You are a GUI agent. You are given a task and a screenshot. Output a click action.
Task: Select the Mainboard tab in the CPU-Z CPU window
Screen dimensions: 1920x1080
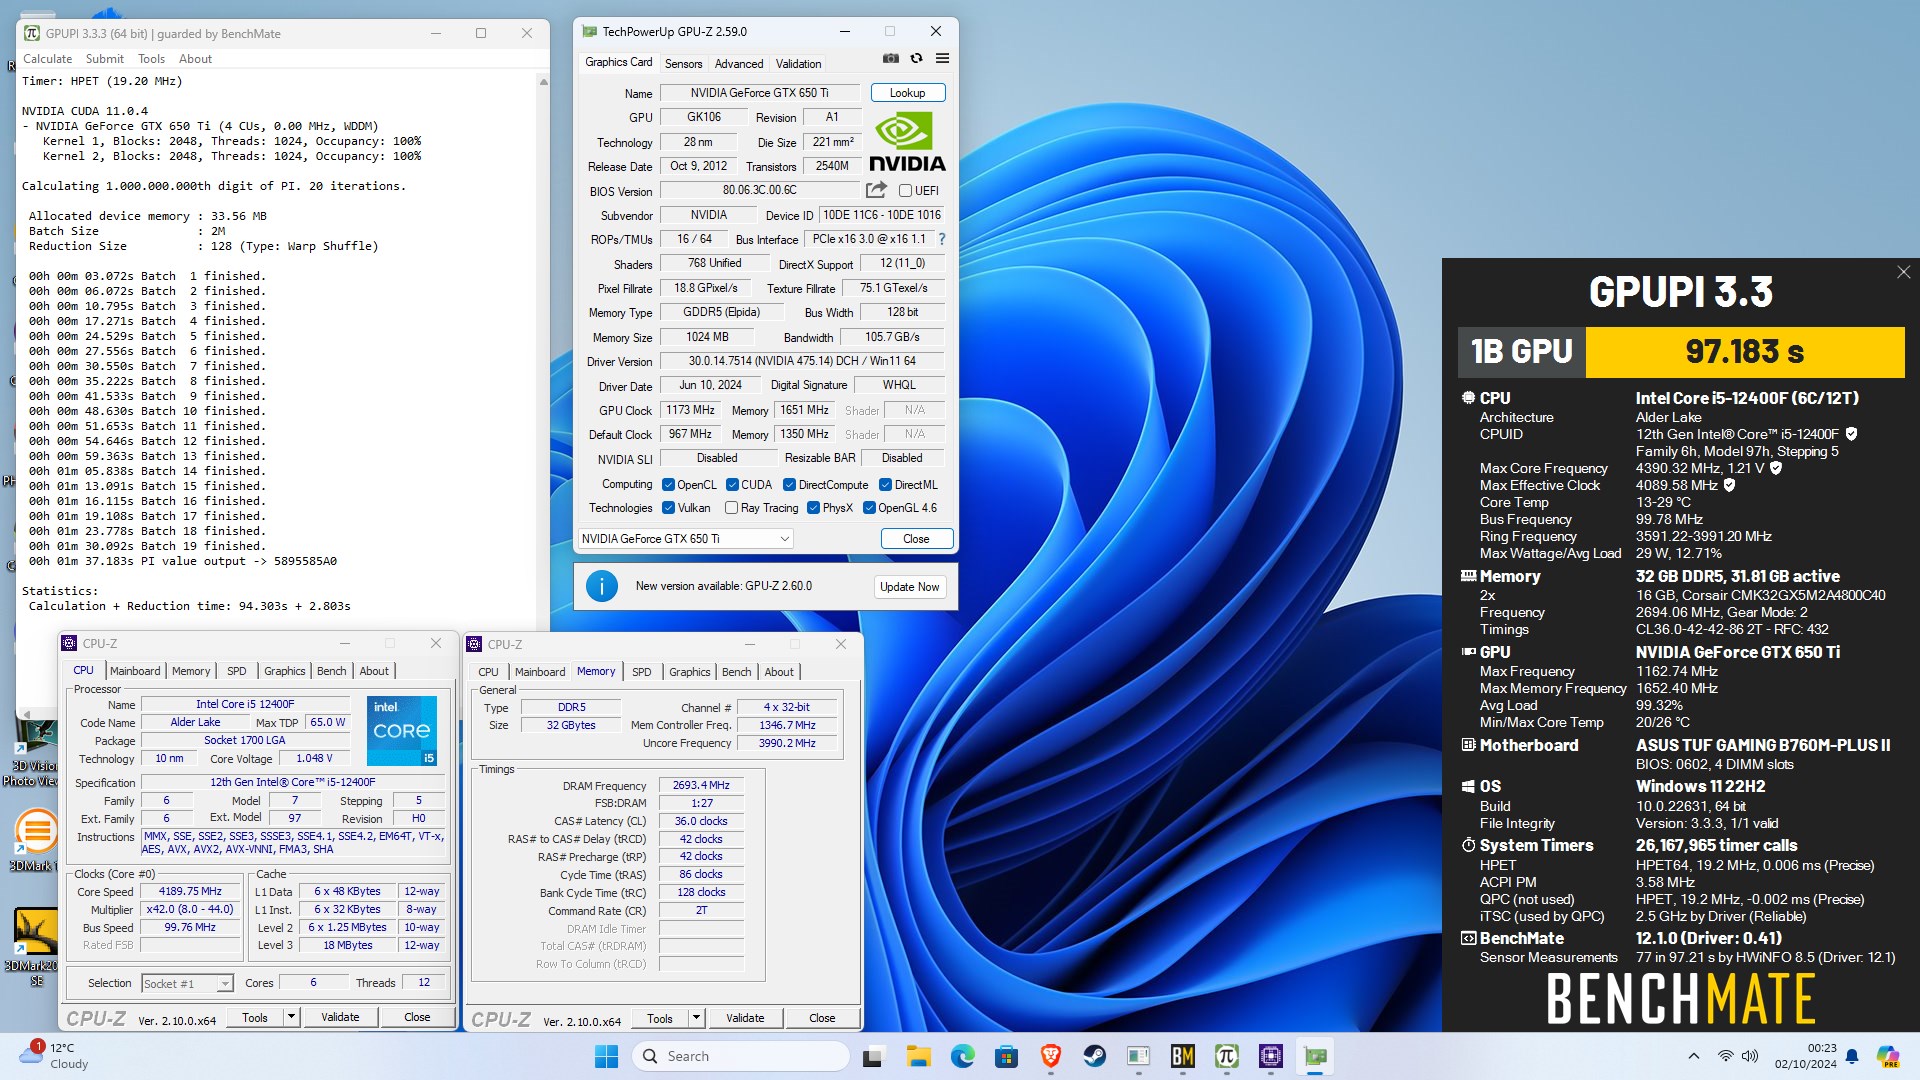tap(135, 671)
